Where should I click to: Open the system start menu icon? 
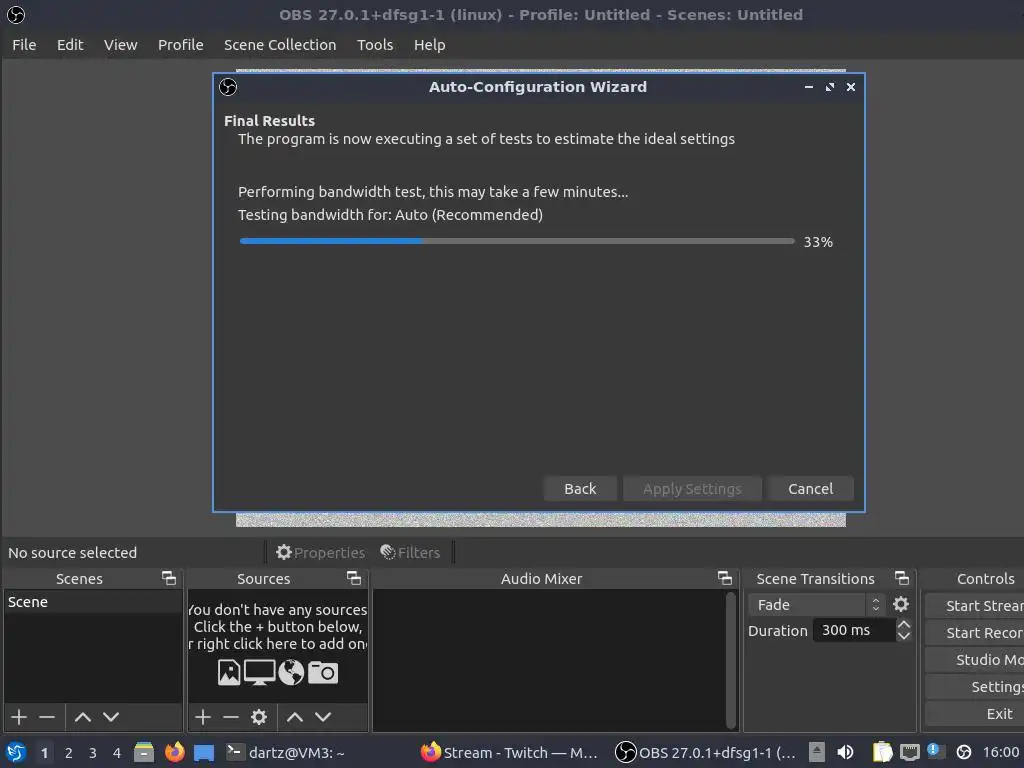pyautogui.click(x=15, y=752)
